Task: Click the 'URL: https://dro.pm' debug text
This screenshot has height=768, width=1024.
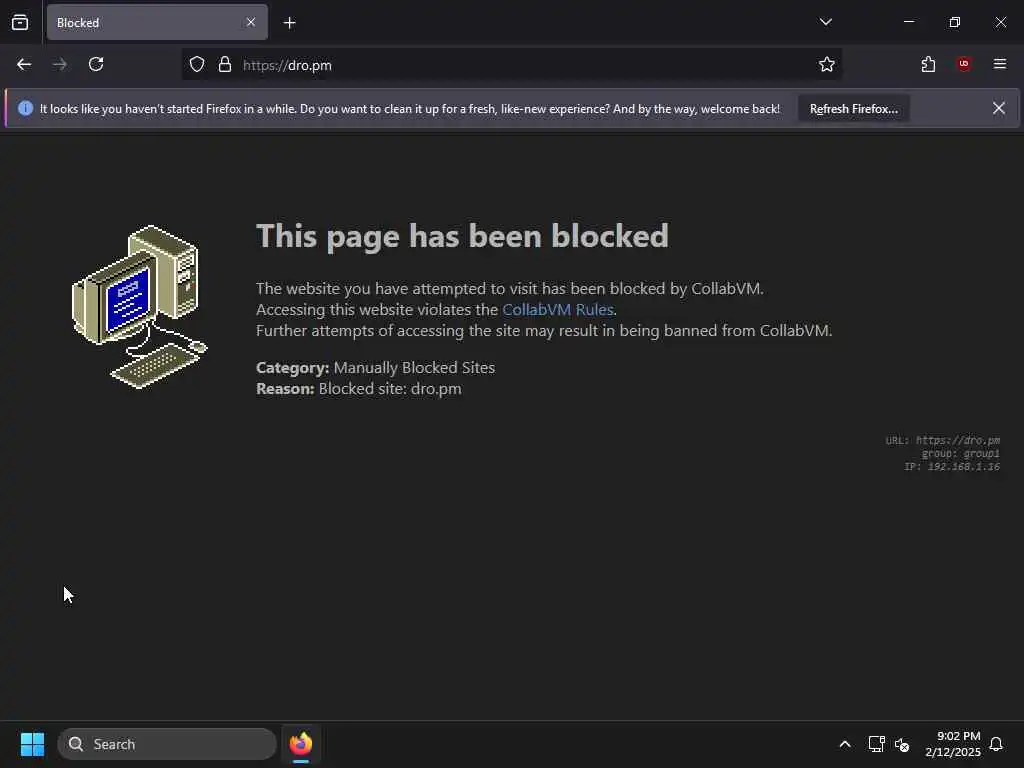Action: click(942, 440)
